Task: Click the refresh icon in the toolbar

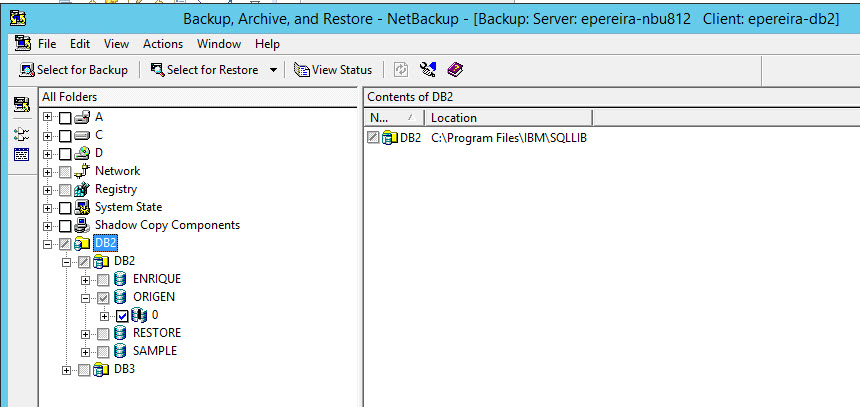Action: (x=401, y=70)
